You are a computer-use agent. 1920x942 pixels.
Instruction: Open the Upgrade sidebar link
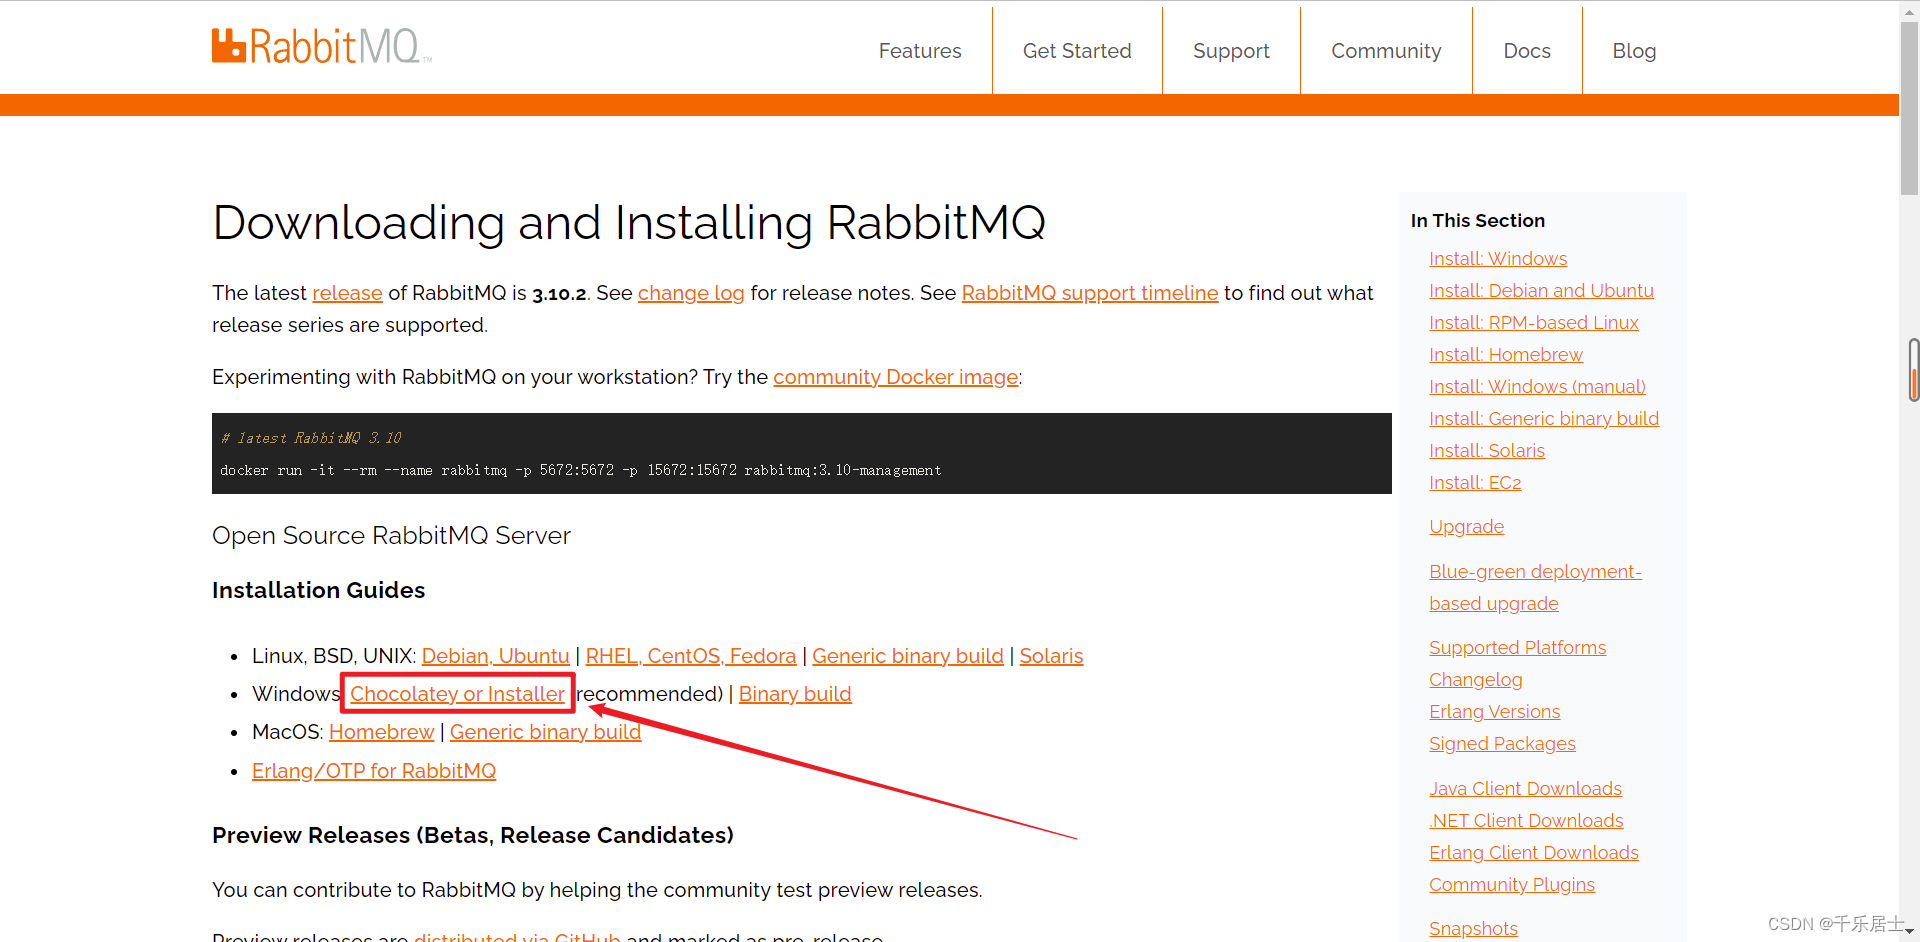coord(1466,527)
